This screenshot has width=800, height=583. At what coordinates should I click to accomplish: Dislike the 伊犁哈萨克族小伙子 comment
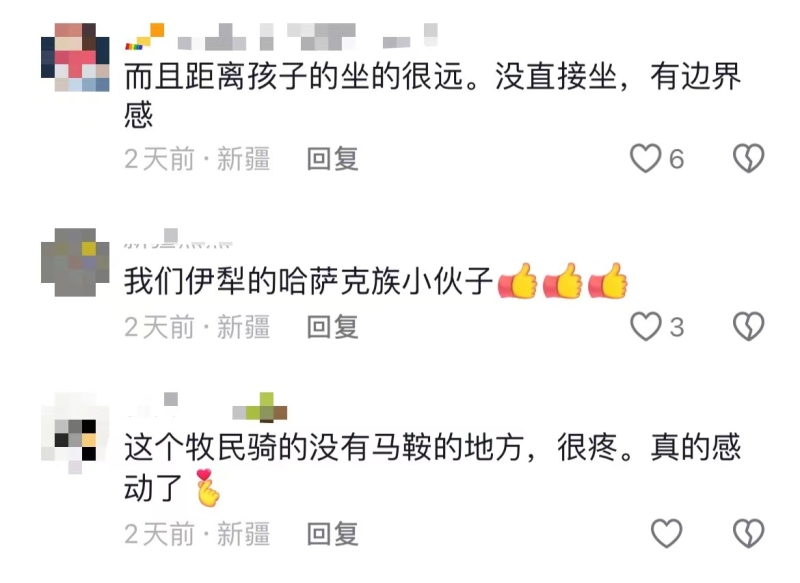[748, 326]
